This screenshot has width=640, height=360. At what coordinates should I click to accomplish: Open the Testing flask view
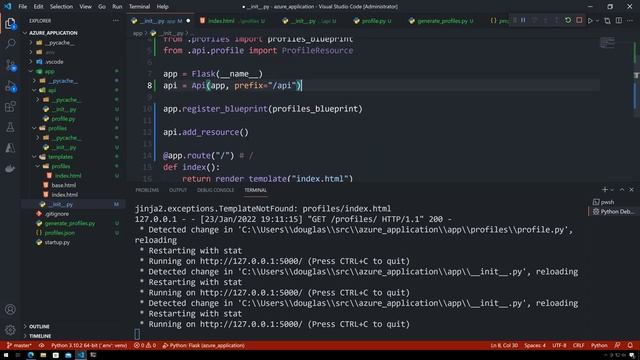tap(10, 127)
